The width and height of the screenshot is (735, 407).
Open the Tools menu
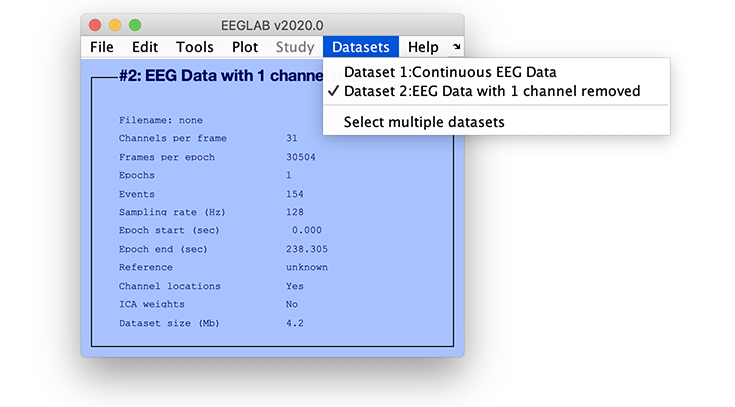pyautogui.click(x=195, y=47)
